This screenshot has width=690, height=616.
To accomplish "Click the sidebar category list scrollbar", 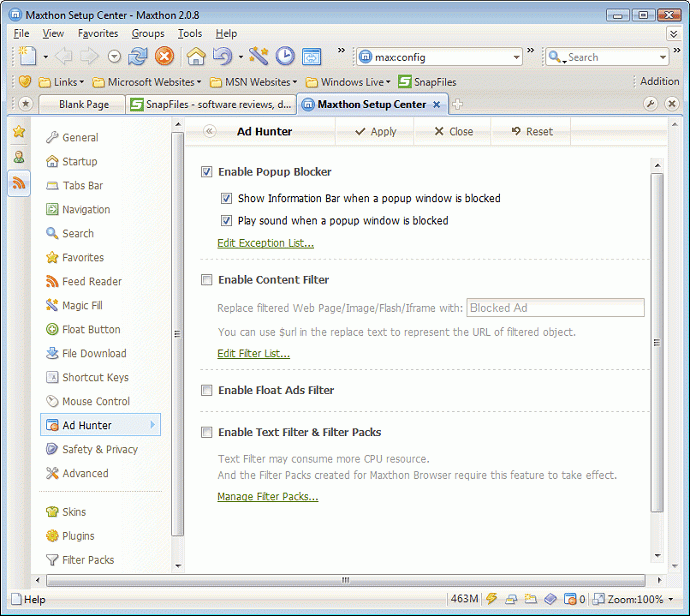I will (x=177, y=334).
